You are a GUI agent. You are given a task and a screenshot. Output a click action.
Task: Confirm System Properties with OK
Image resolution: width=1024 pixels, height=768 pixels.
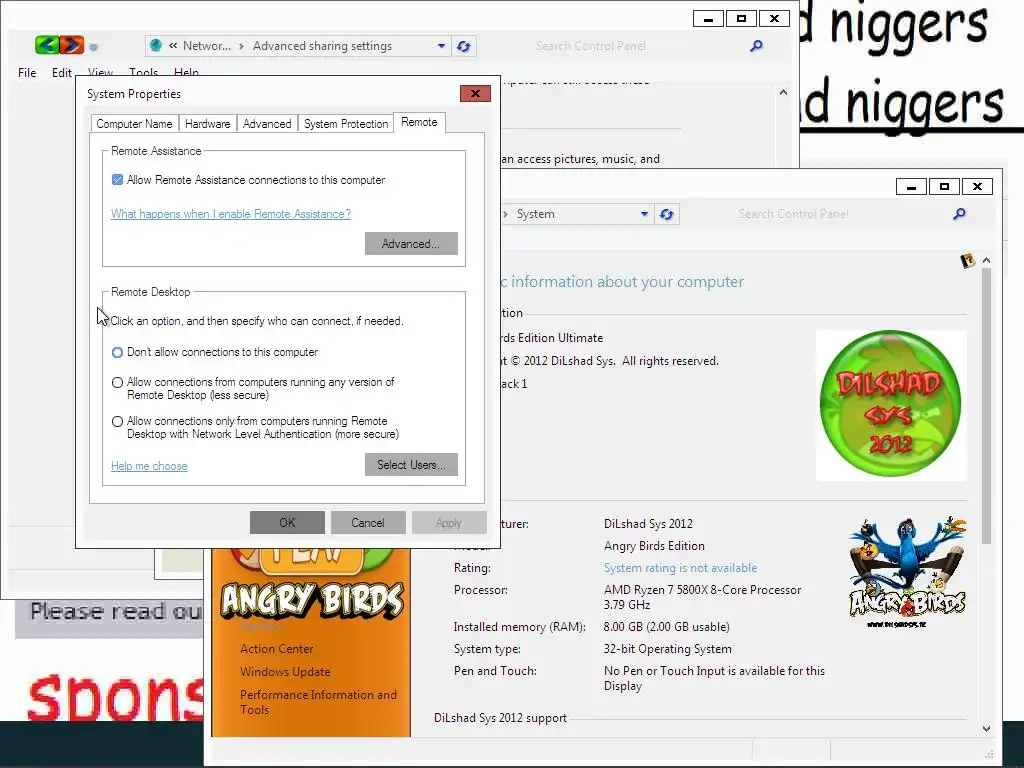287,522
